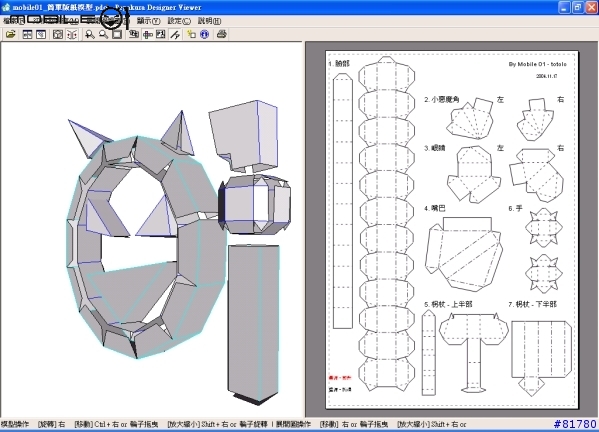This screenshot has height=432, width=599.
Task: Click the split window layout icon
Action: (x=27, y=34)
